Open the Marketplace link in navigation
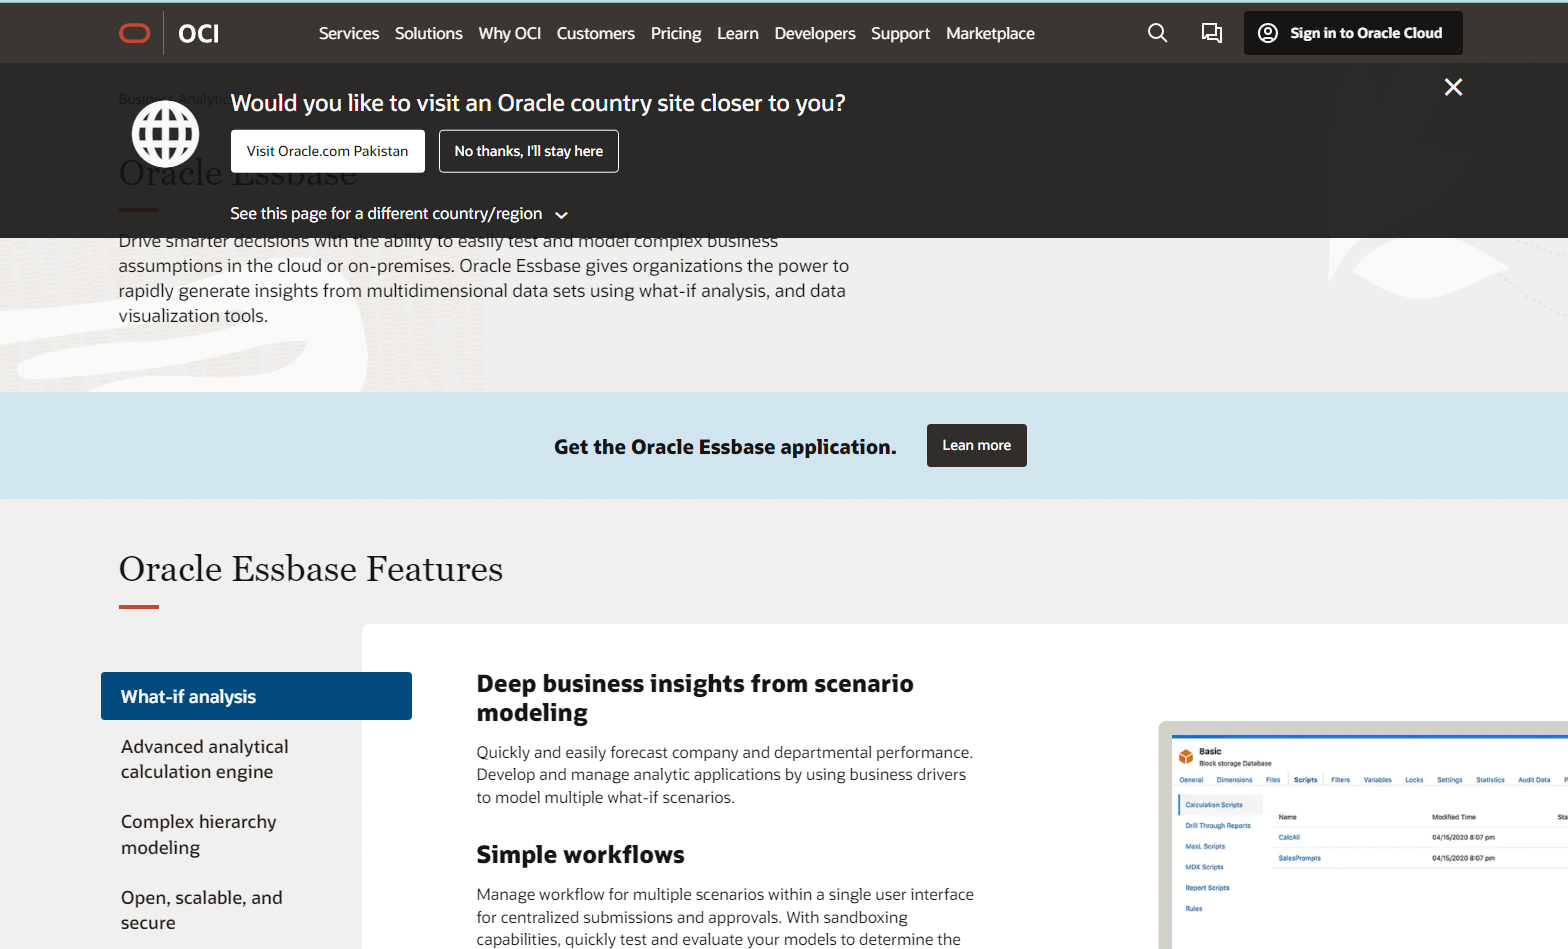 pyautogui.click(x=990, y=33)
